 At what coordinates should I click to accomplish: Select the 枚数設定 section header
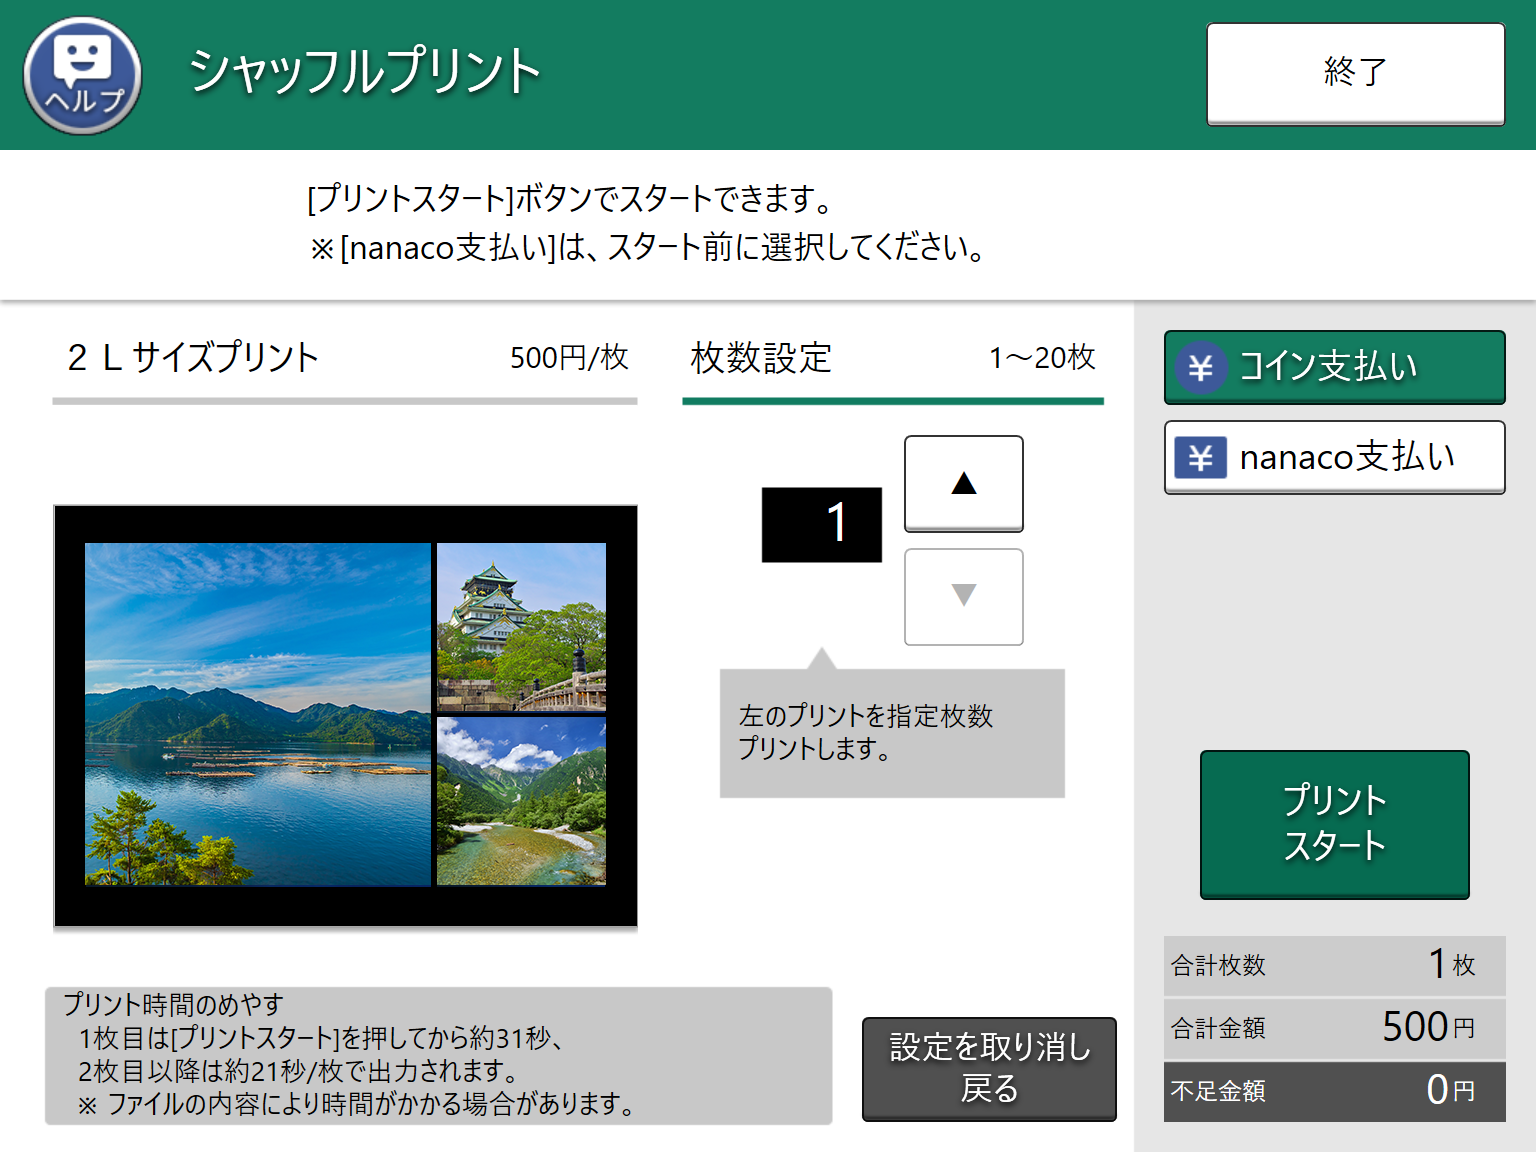(x=892, y=358)
